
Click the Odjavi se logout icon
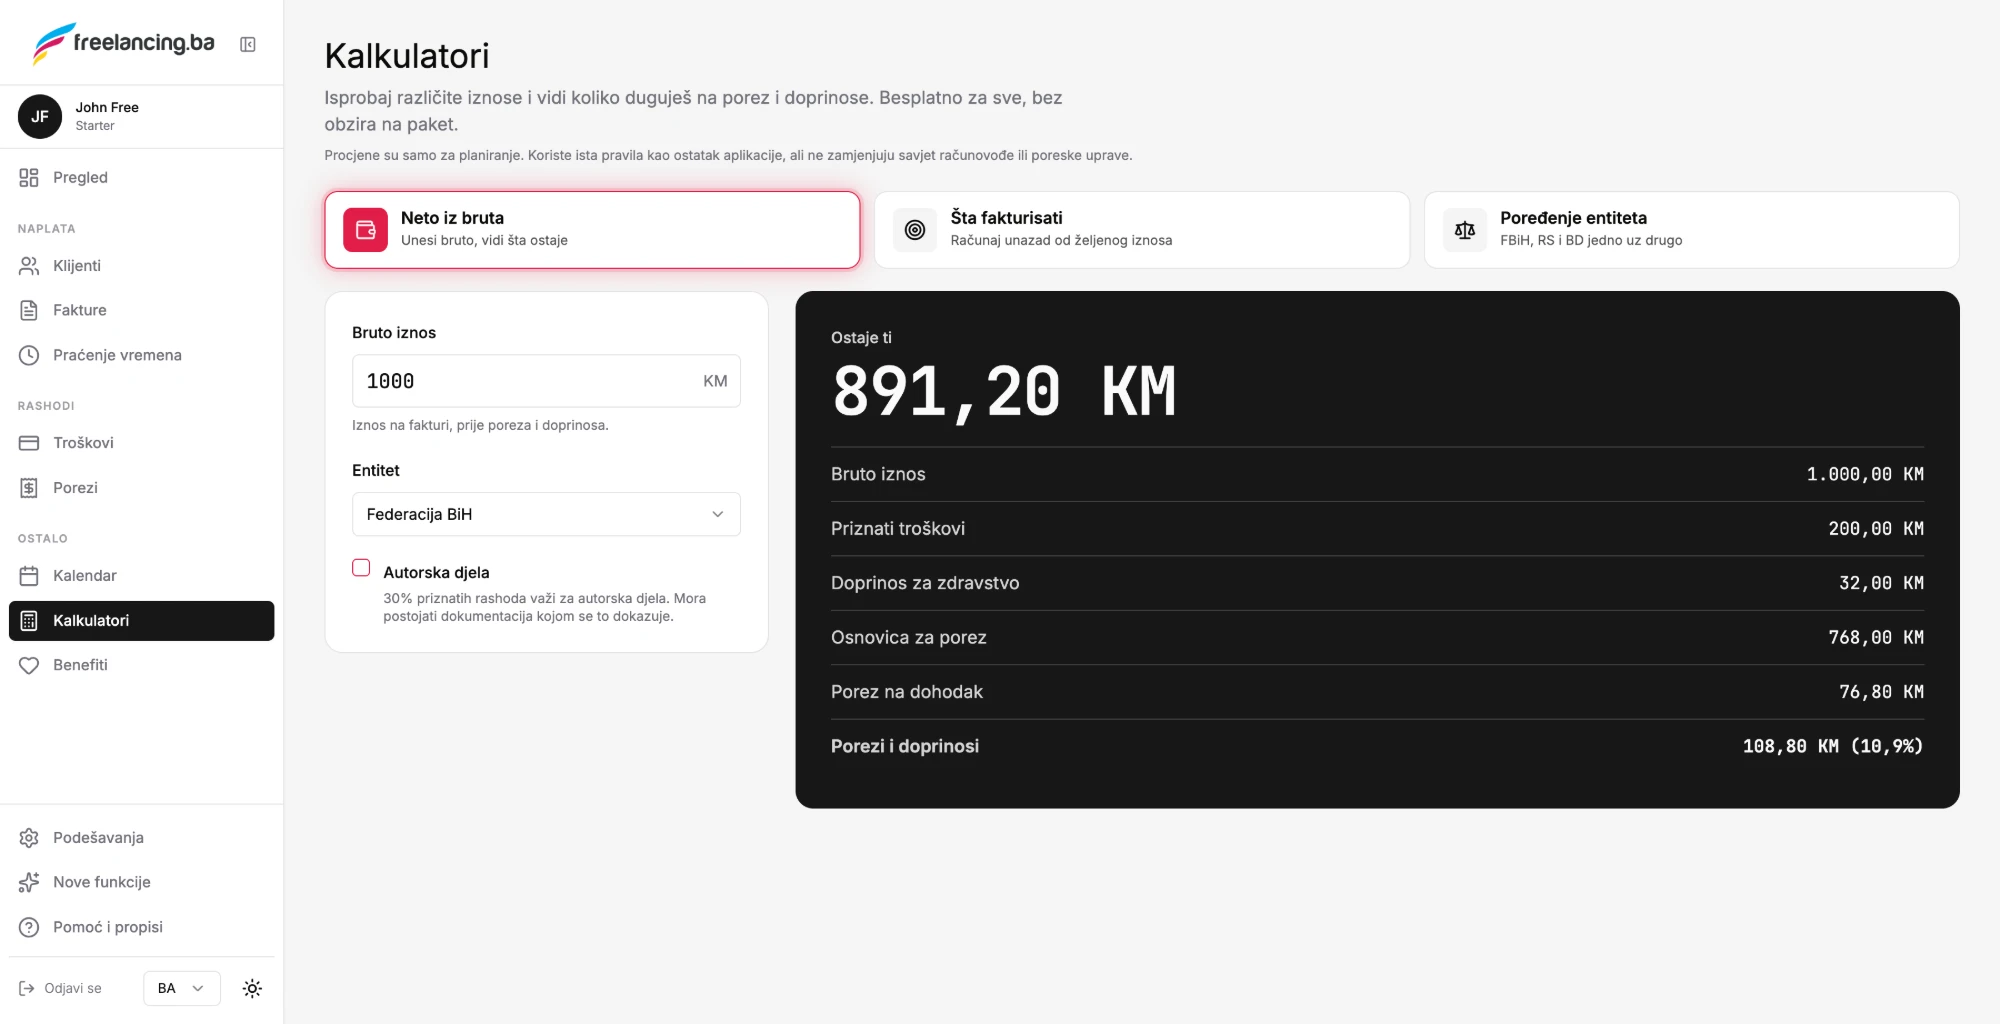27,988
